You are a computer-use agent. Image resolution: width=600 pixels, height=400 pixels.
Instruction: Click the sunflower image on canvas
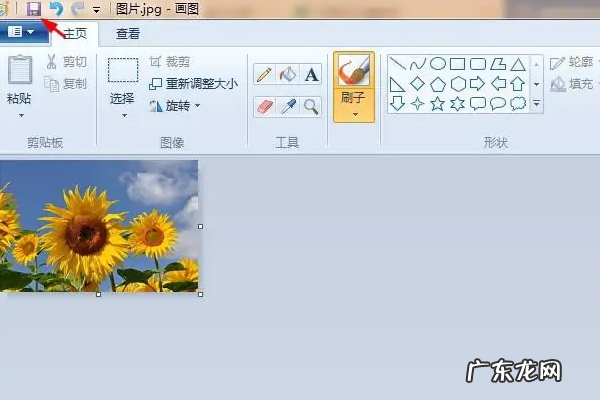(99, 226)
